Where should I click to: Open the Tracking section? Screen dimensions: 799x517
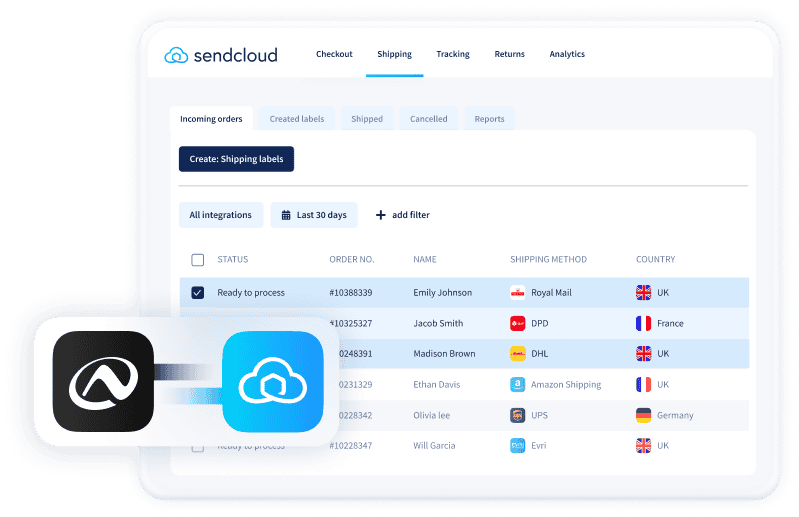coord(452,54)
